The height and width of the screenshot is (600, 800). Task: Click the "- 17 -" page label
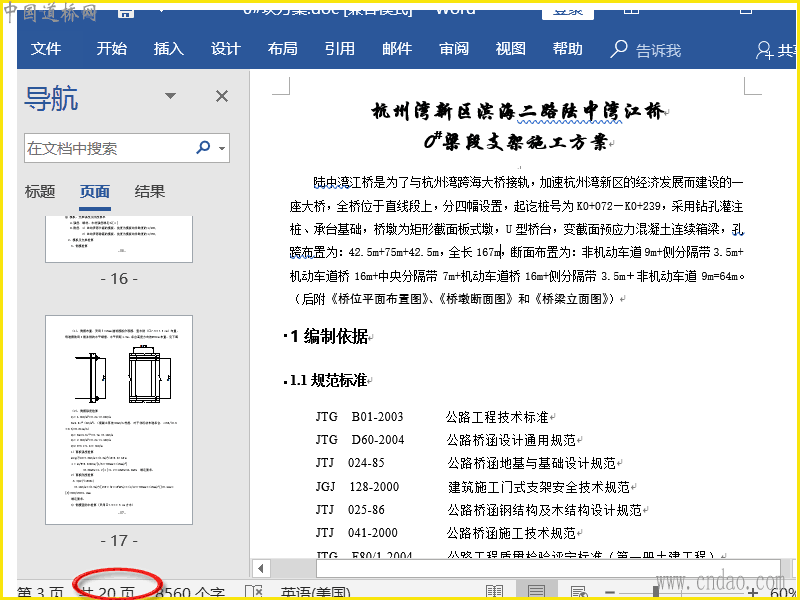click(119, 540)
